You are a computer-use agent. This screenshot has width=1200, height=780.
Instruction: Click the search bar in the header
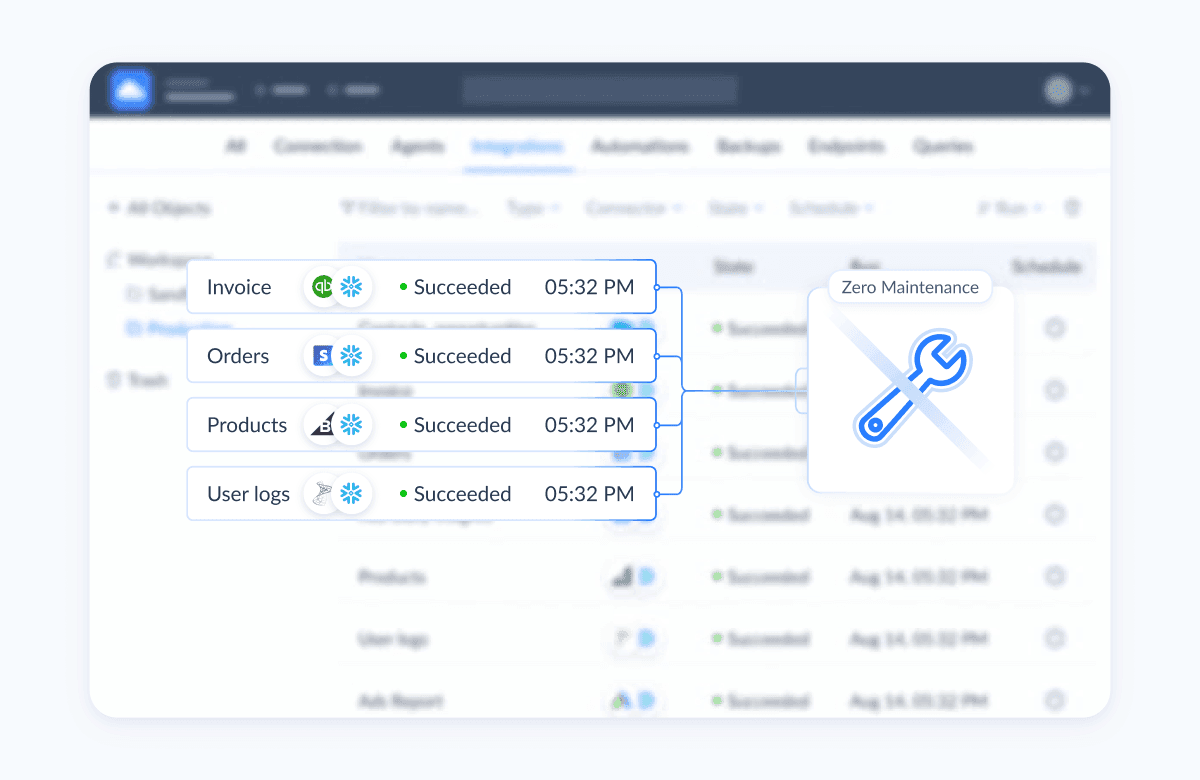coord(600,90)
